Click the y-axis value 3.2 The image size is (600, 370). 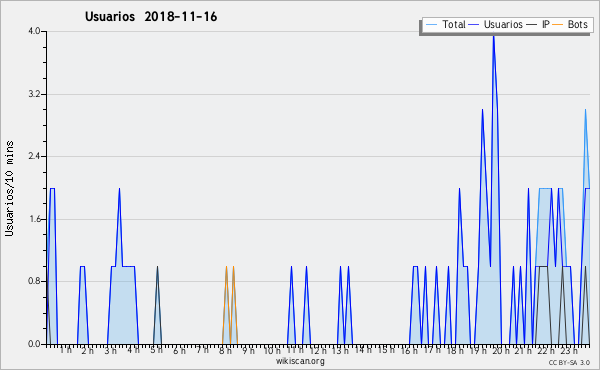[34, 94]
